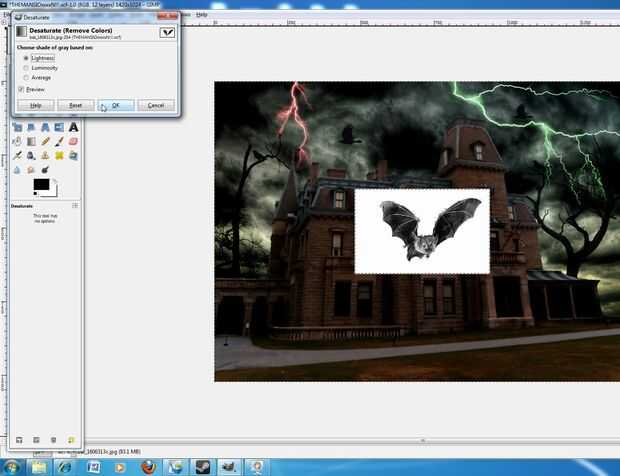The height and width of the screenshot is (476, 620).
Task: Click the GIMP taskbar icon
Action: (x=230, y=467)
